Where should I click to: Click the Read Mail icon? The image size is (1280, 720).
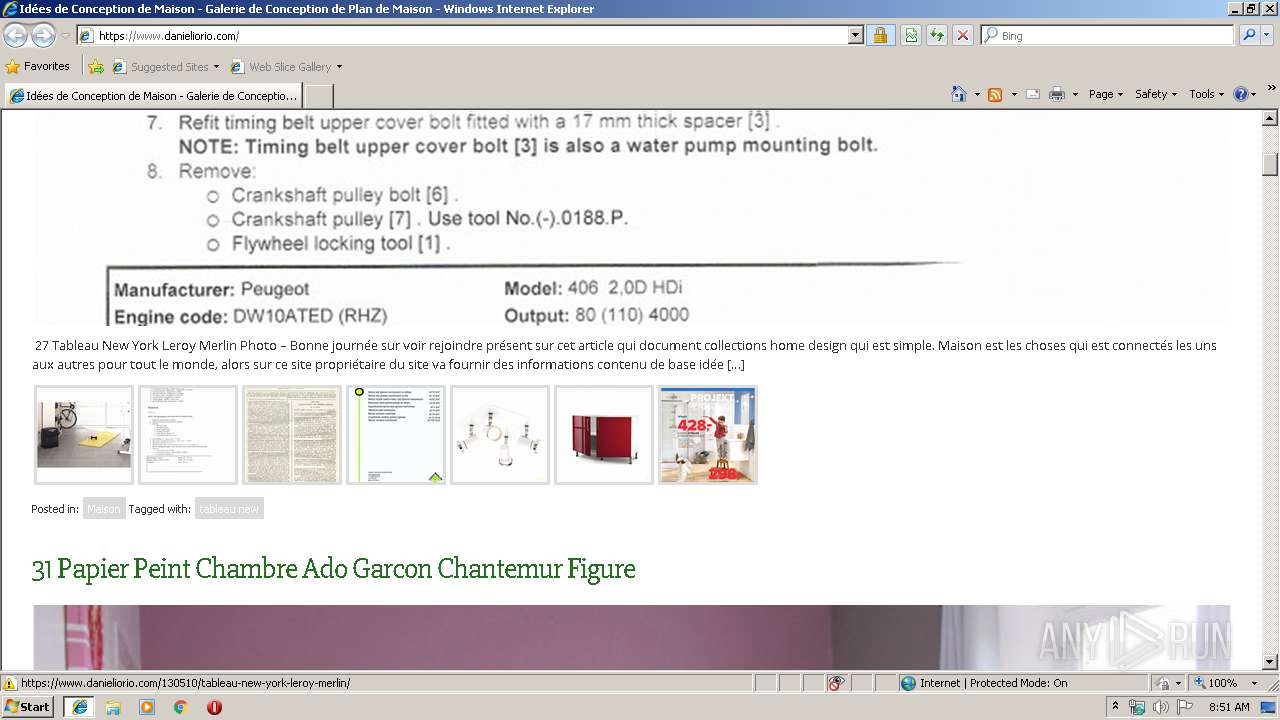pyautogui.click(x=1033, y=94)
